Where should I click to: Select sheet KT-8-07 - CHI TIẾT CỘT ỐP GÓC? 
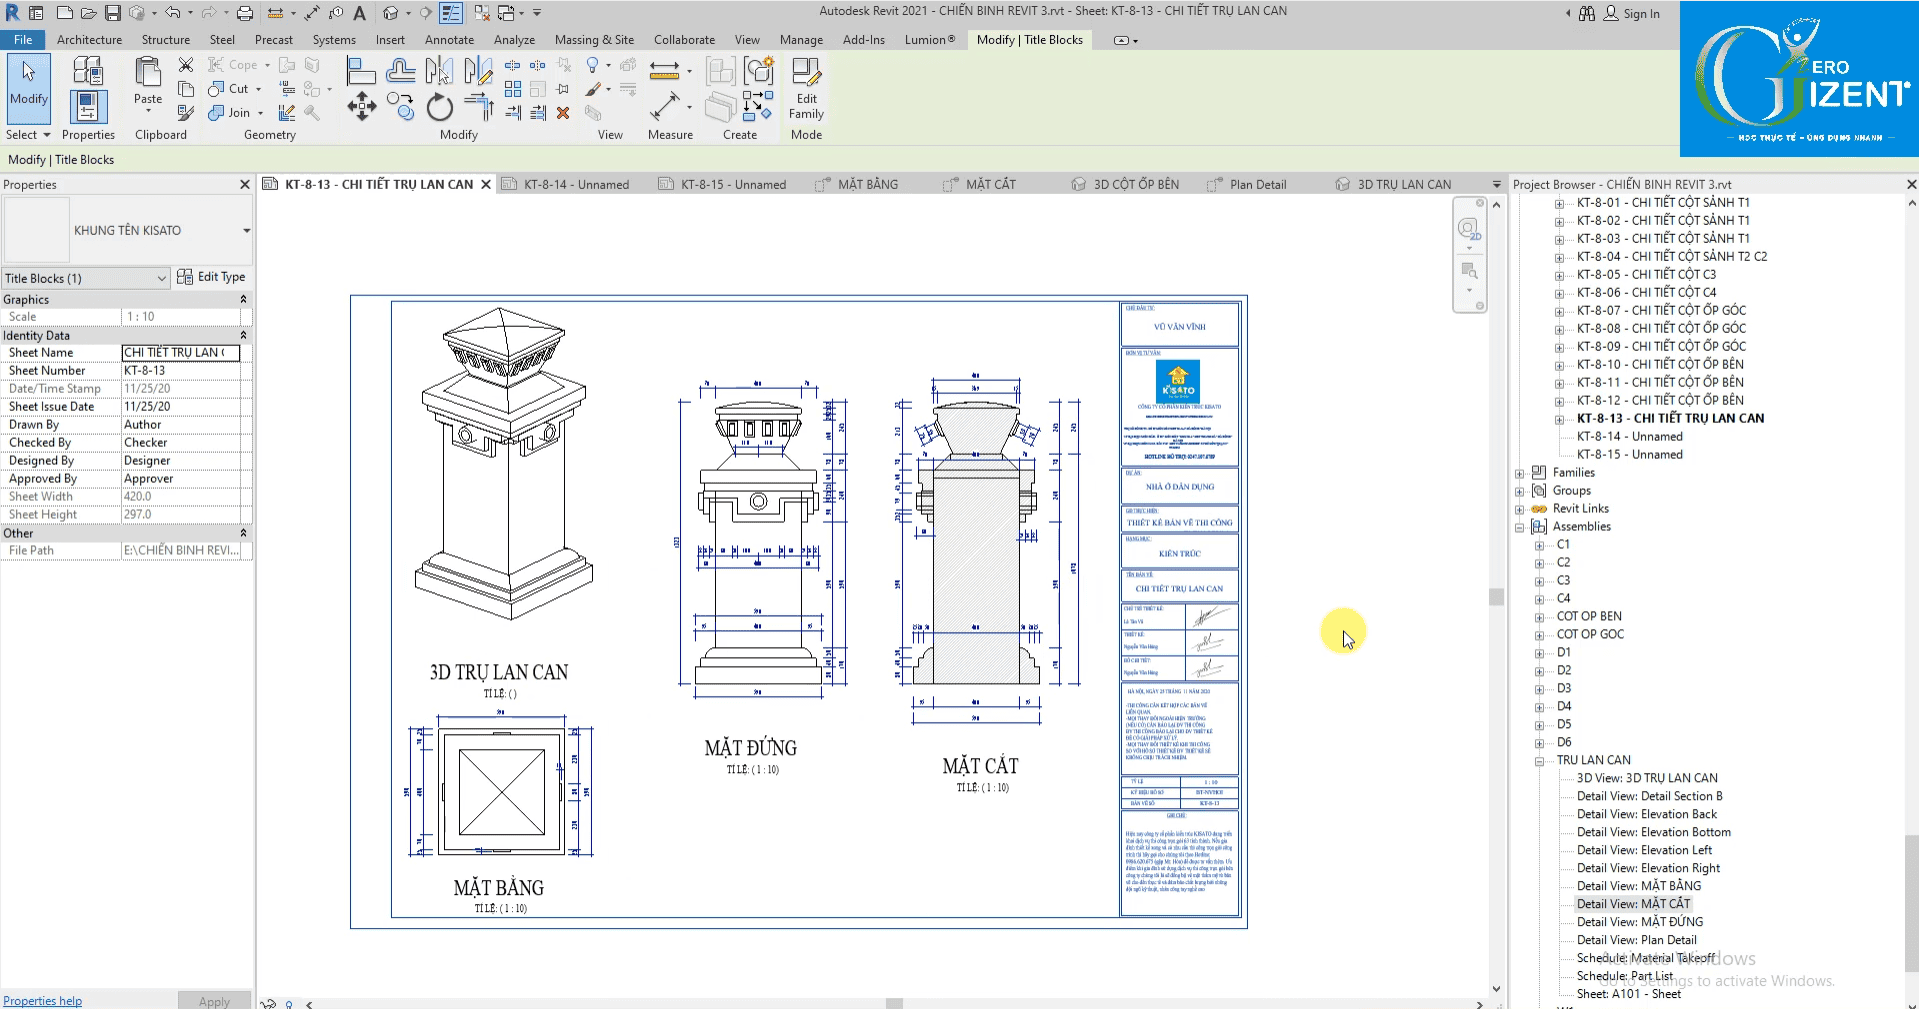pyautogui.click(x=1661, y=311)
